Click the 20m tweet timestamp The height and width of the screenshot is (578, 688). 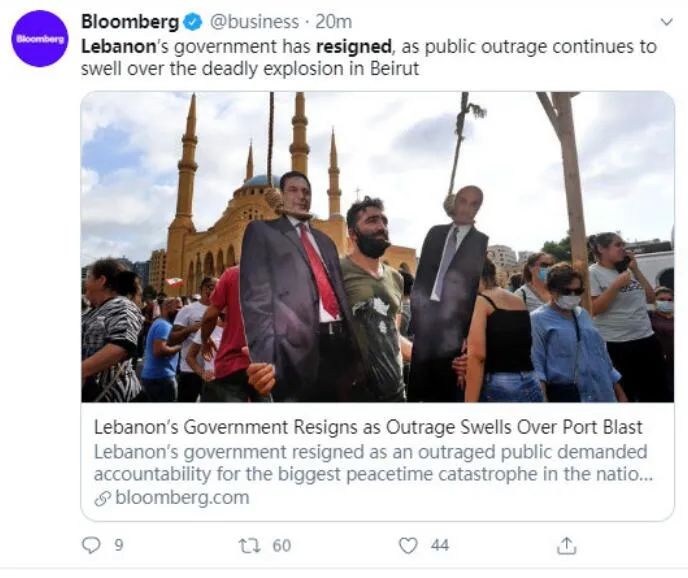click(333, 22)
